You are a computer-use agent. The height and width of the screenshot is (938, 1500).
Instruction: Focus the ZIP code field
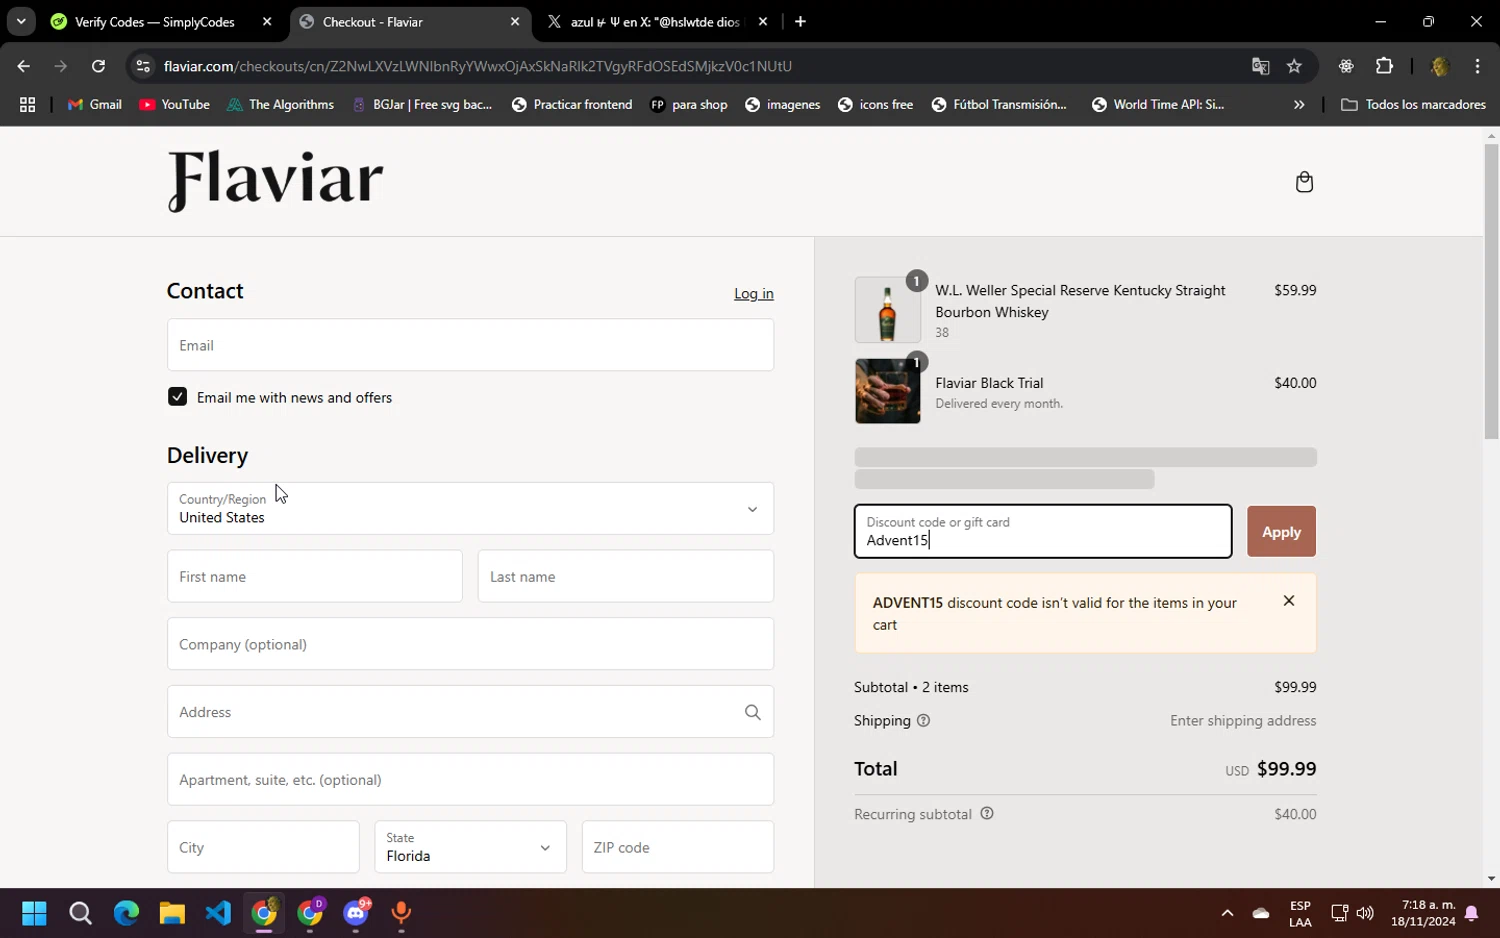point(678,847)
